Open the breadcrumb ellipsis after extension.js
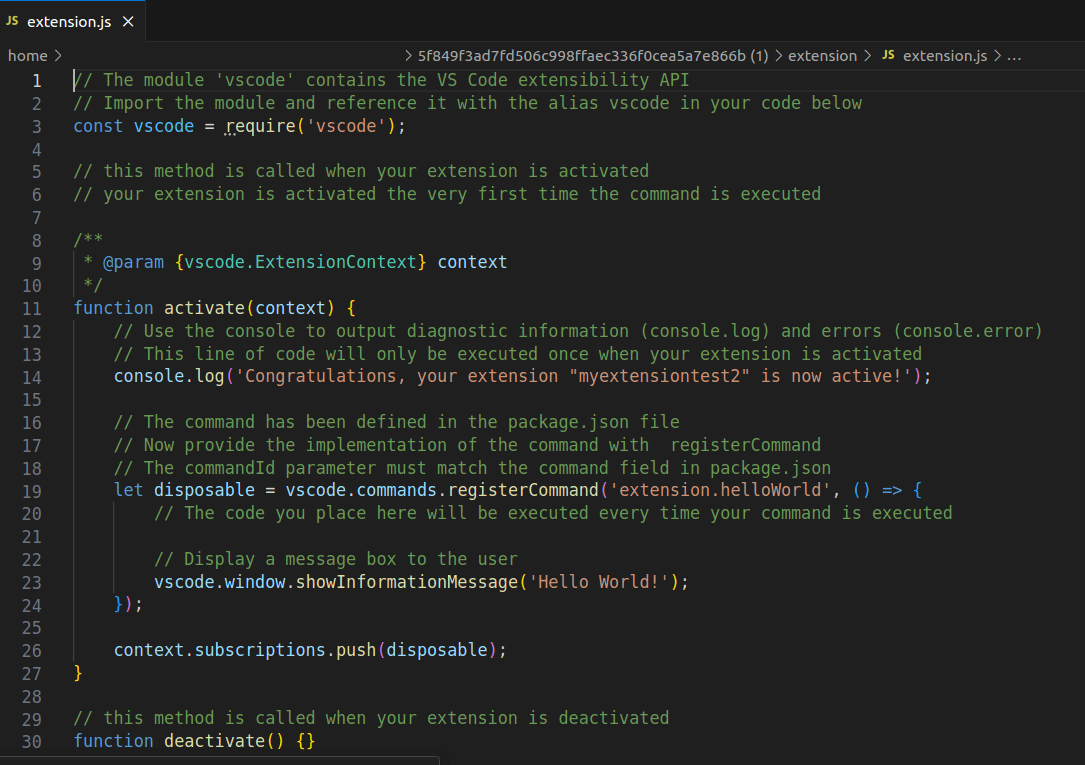This screenshot has height=765, width=1085. 1014,56
